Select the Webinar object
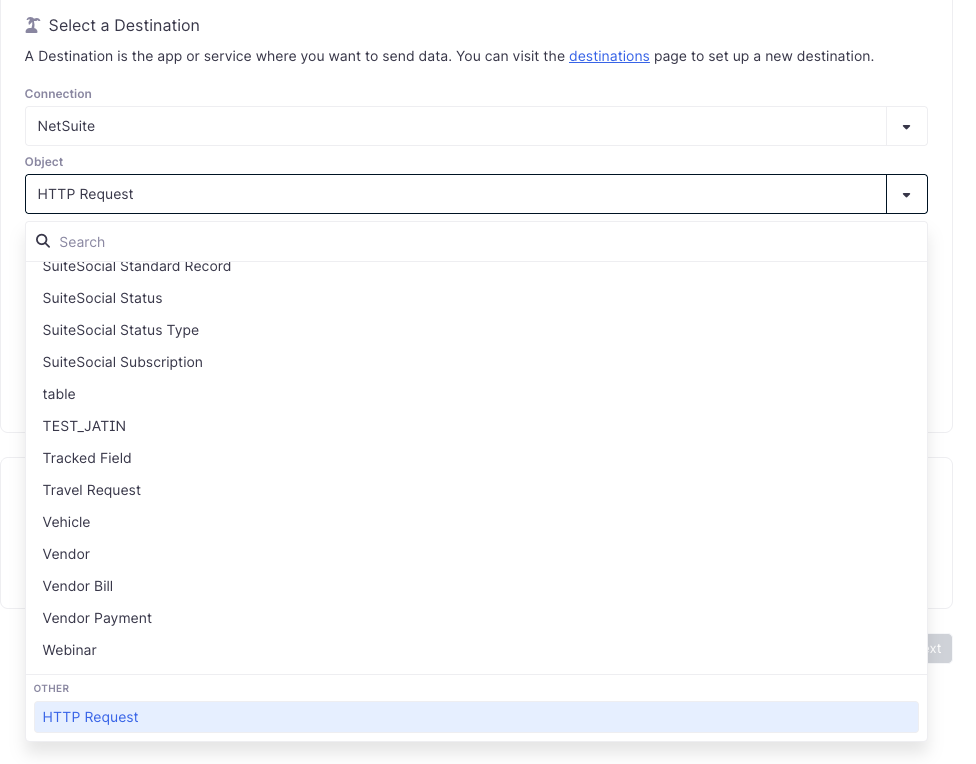This screenshot has width=976, height=764. tap(69, 650)
